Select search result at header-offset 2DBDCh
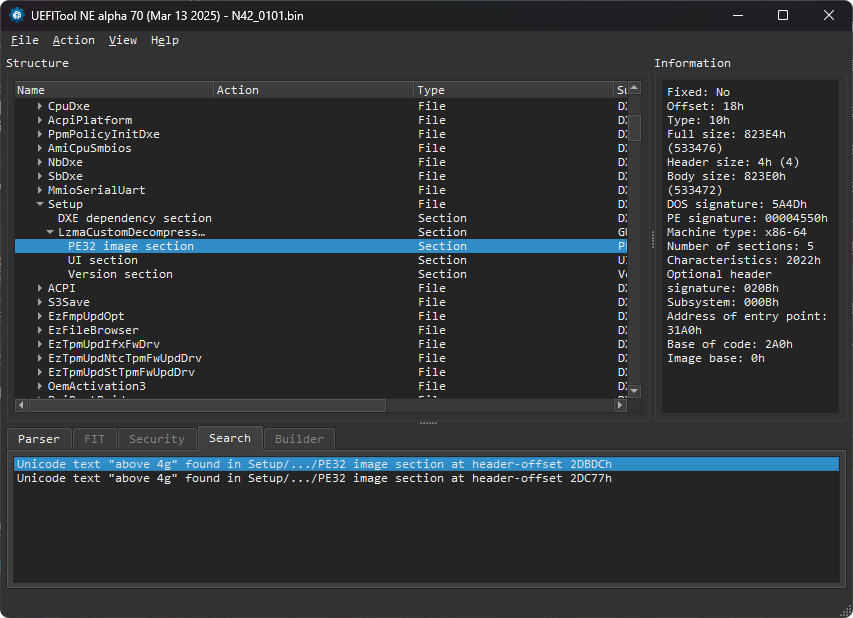Screen dimensions: 853x618 [426, 464]
